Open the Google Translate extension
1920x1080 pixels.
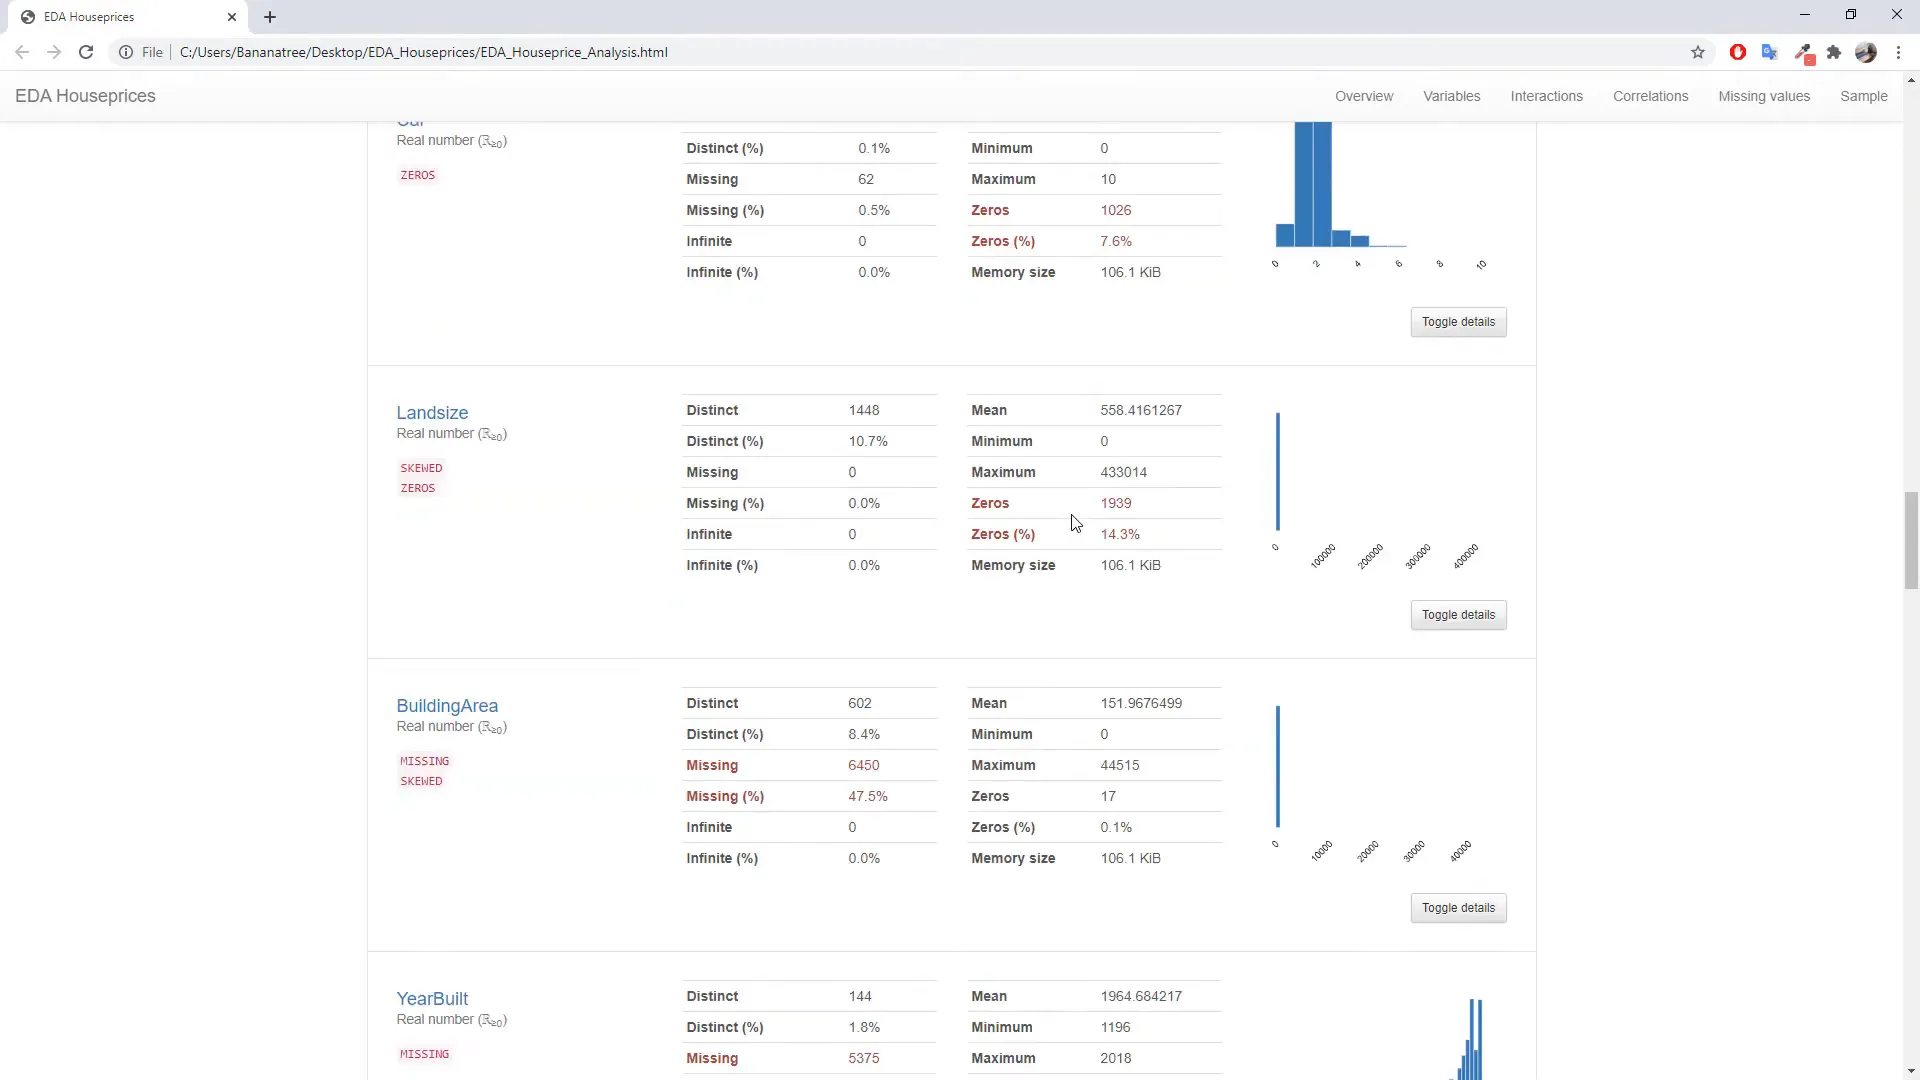(1769, 52)
